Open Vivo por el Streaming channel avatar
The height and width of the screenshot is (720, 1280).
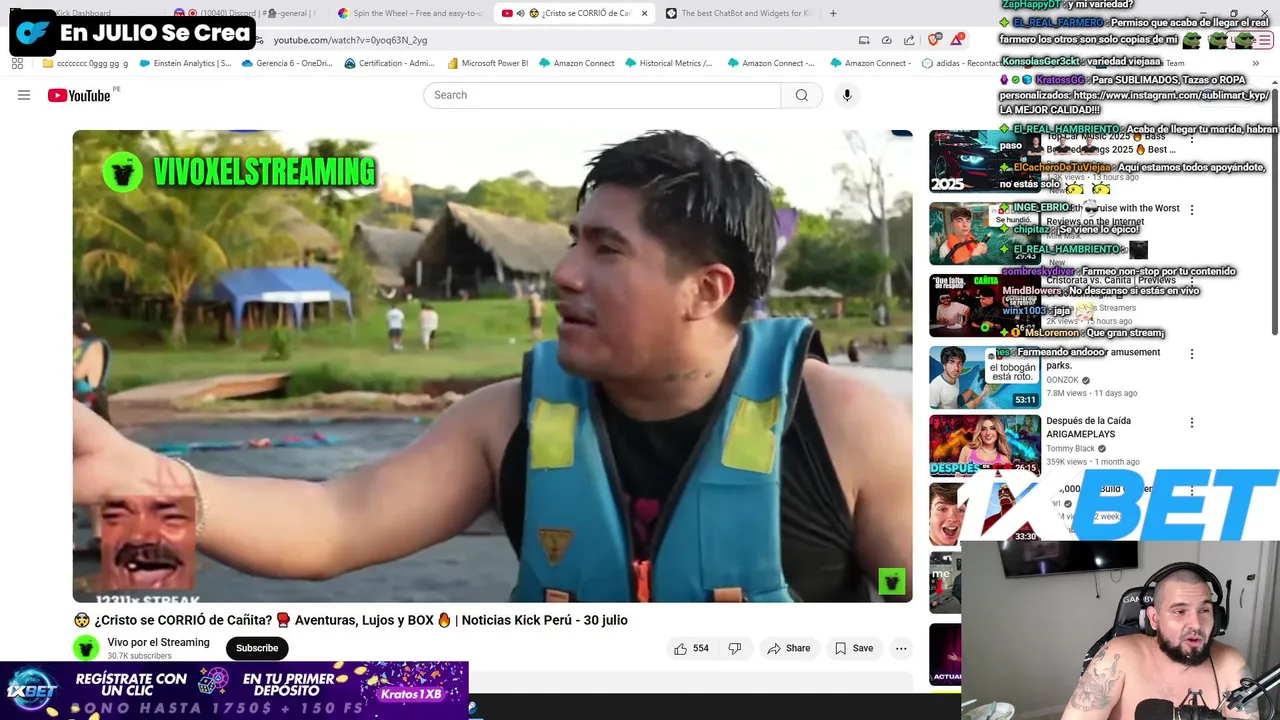pos(86,648)
